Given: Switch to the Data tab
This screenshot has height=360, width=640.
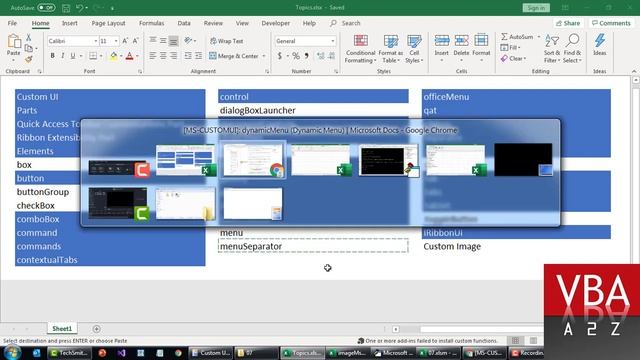Looking at the screenshot, I should click(x=184, y=23).
